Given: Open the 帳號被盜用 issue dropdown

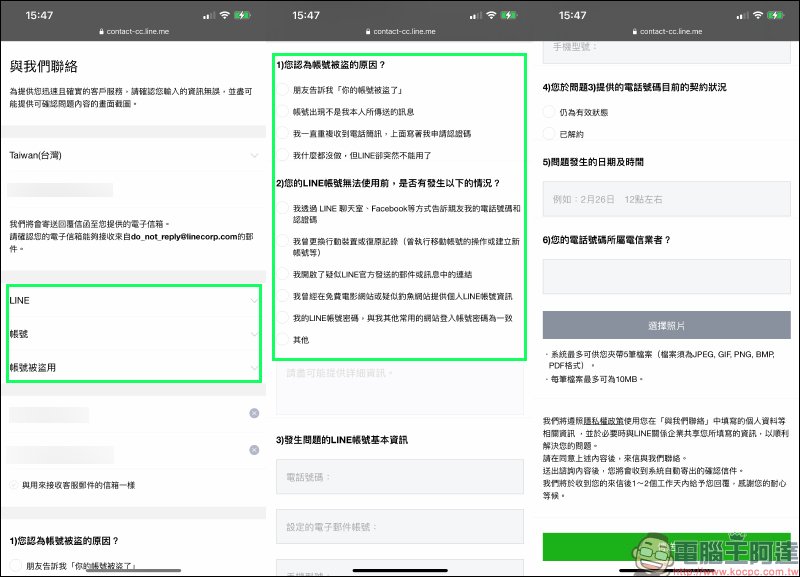Looking at the screenshot, I should 134,367.
